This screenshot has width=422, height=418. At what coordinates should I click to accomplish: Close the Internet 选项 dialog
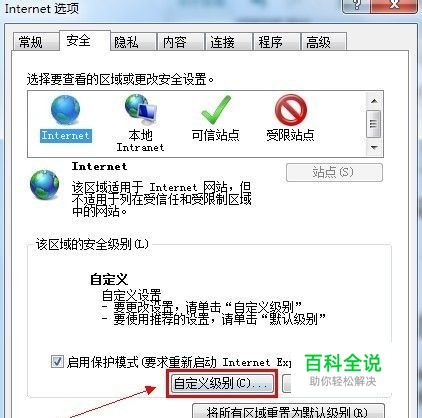pos(394,5)
